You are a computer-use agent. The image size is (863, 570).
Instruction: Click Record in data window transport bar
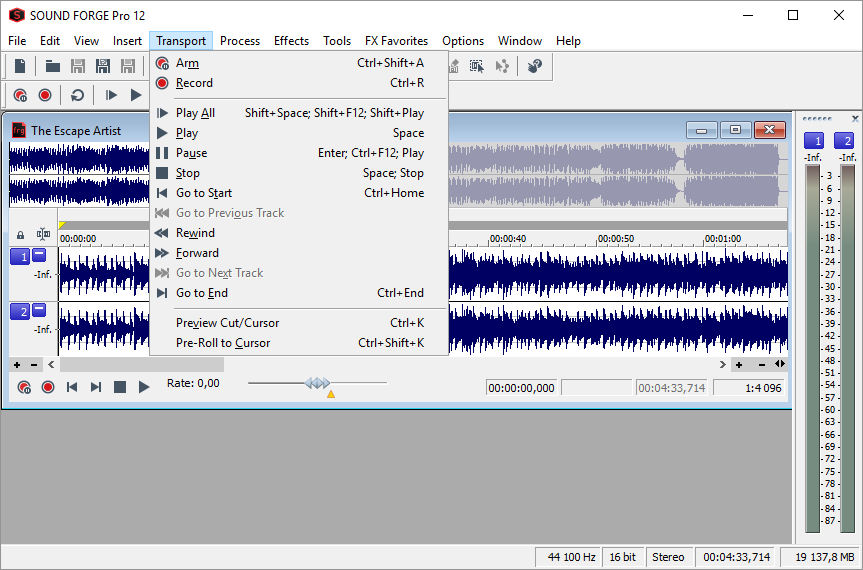[x=48, y=387]
